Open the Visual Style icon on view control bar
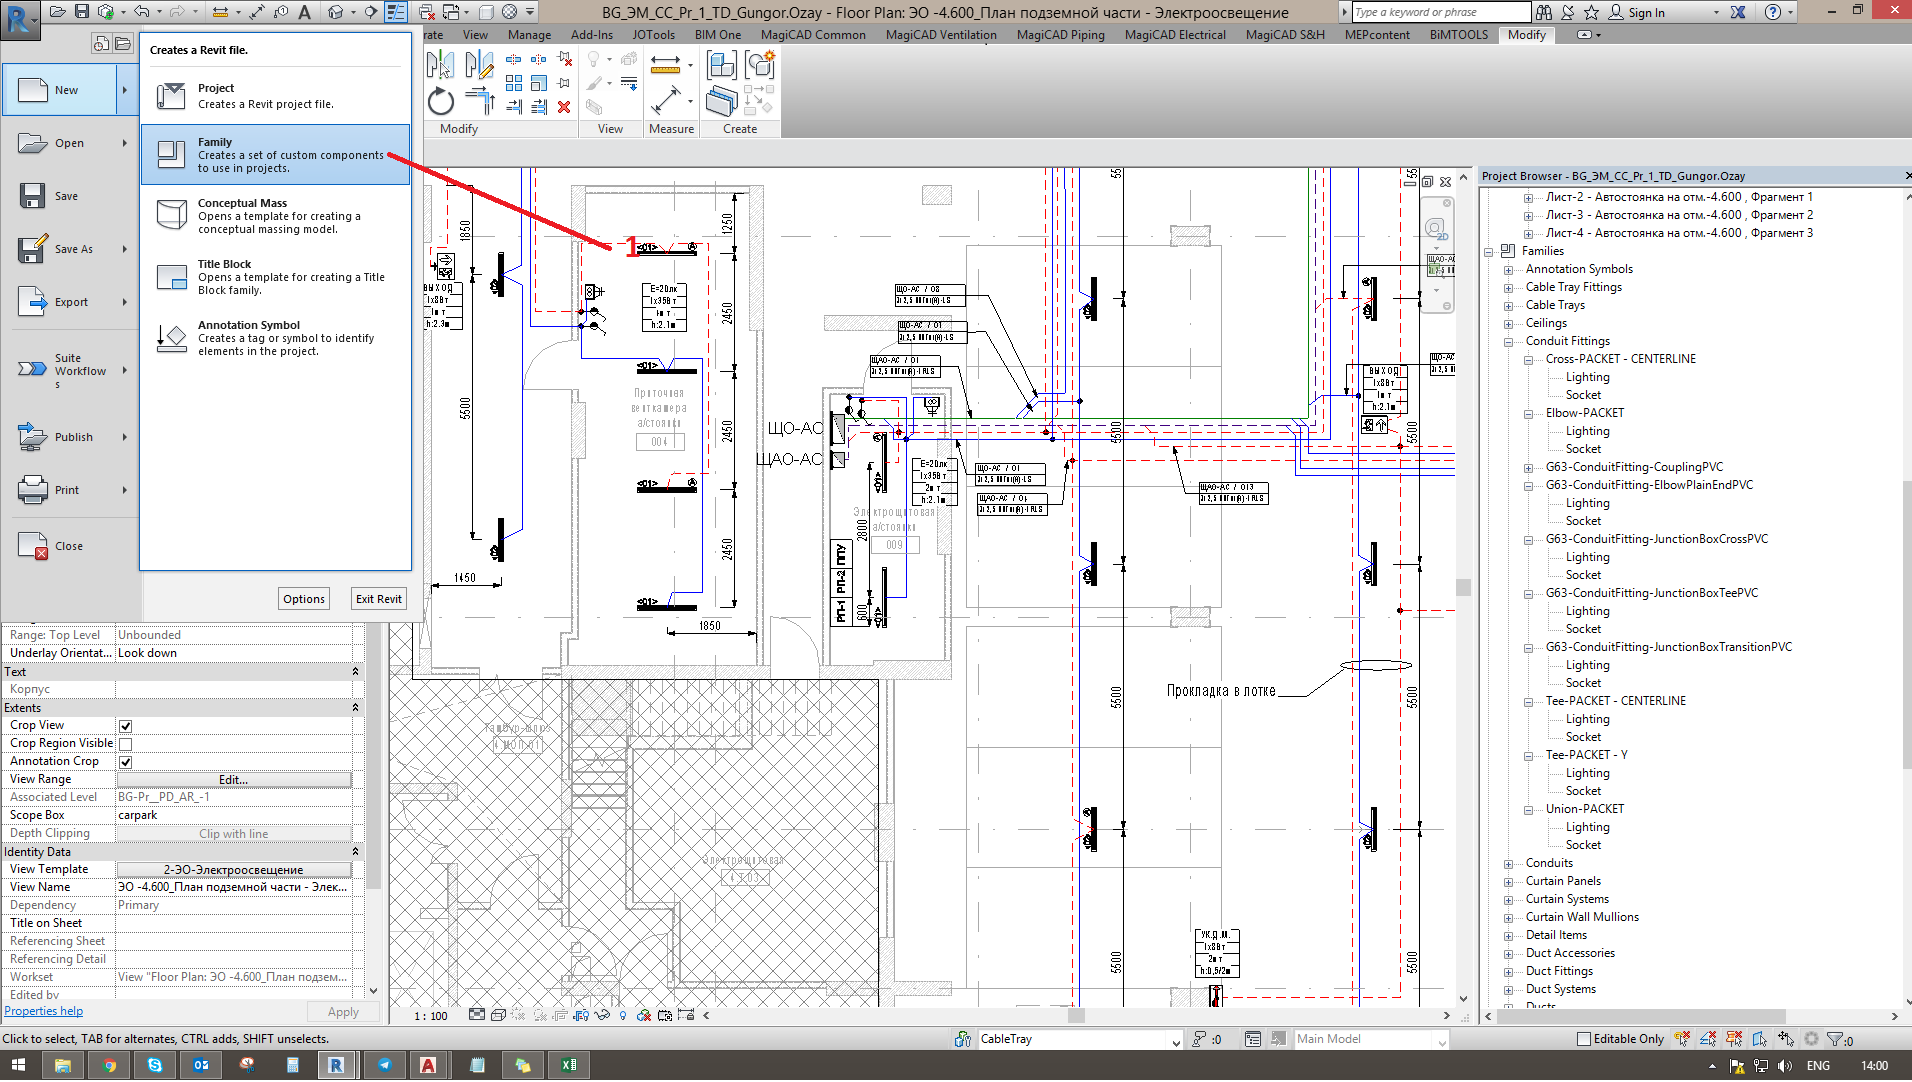The image size is (1912, 1082). pyautogui.click(x=478, y=1015)
